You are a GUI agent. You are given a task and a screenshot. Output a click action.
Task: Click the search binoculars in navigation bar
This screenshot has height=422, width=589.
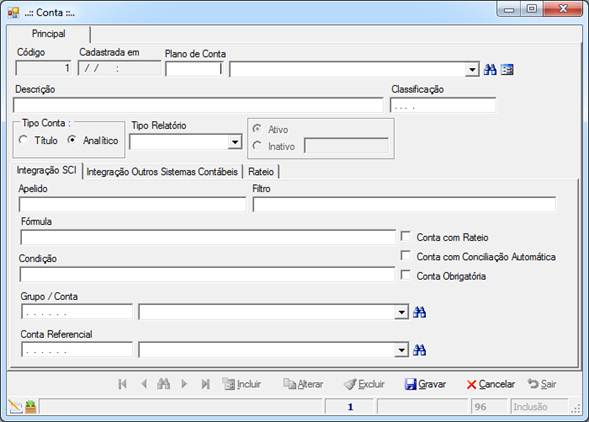coord(163,384)
